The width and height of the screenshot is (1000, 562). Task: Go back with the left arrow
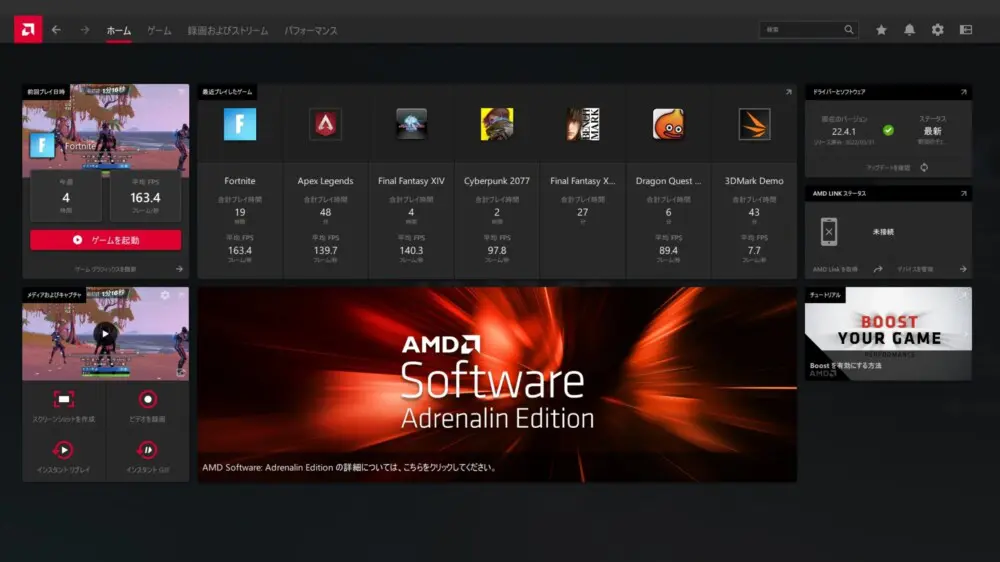pyautogui.click(x=56, y=29)
